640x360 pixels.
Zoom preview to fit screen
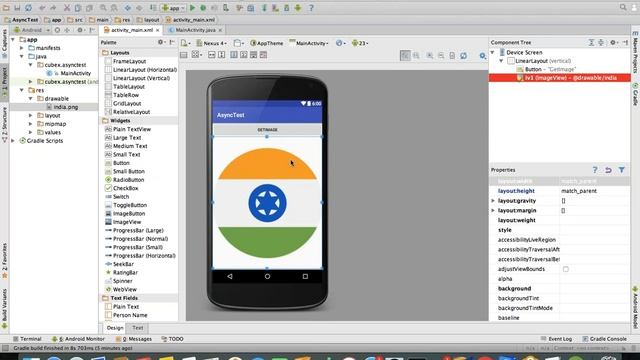(405, 56)
